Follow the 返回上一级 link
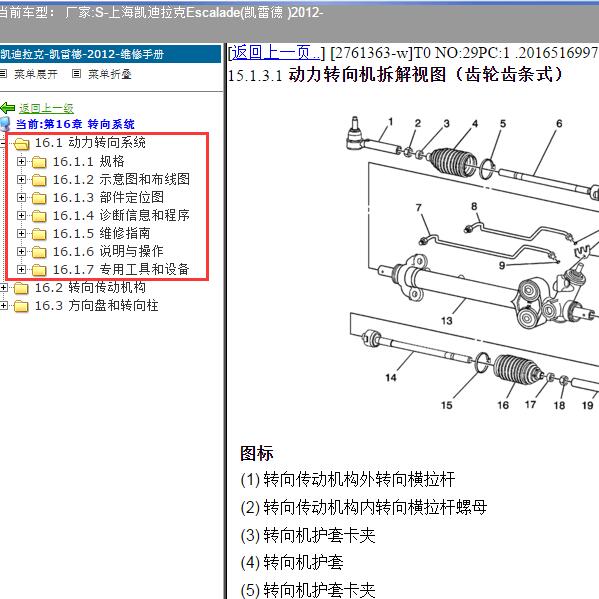The image size is (599, 599). click(46, 108)
